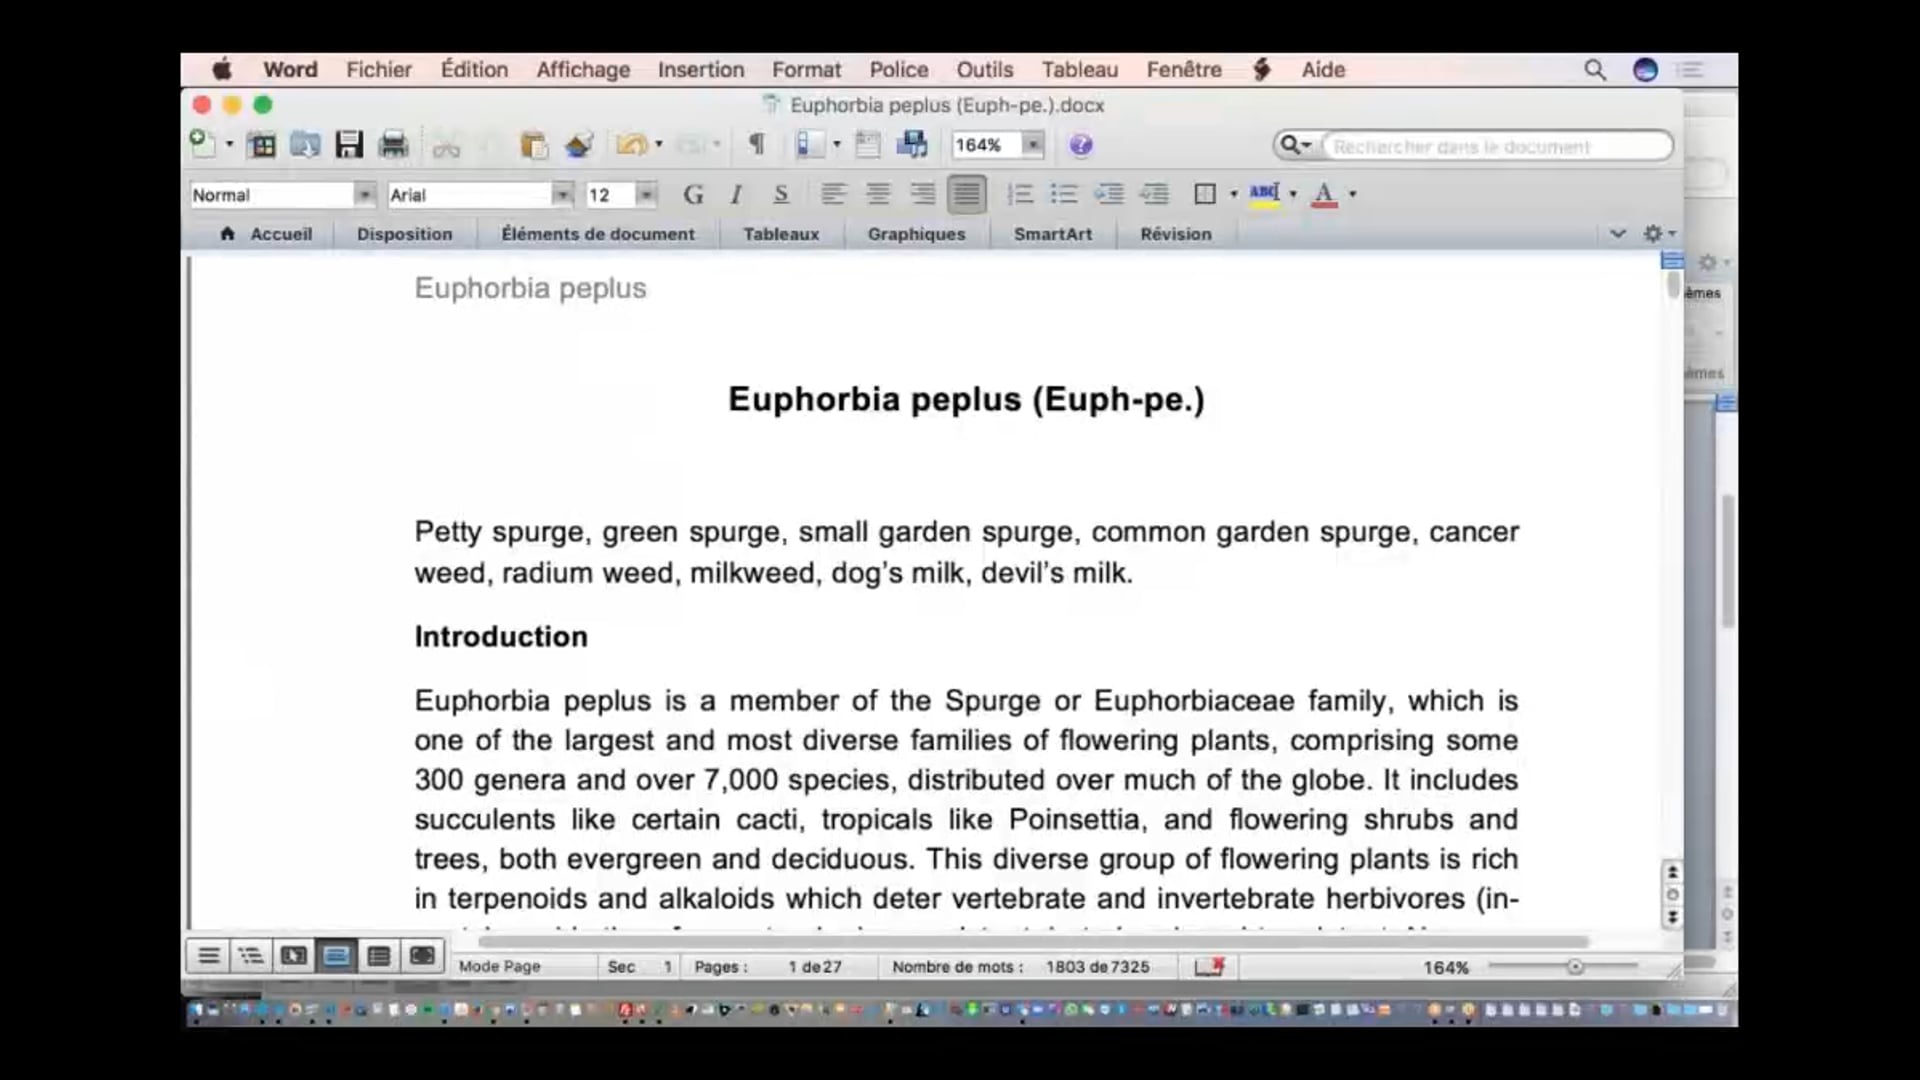The image size is (1920, 1080).
Task: Click the Save document floppy icon
Action: (348, 145)
